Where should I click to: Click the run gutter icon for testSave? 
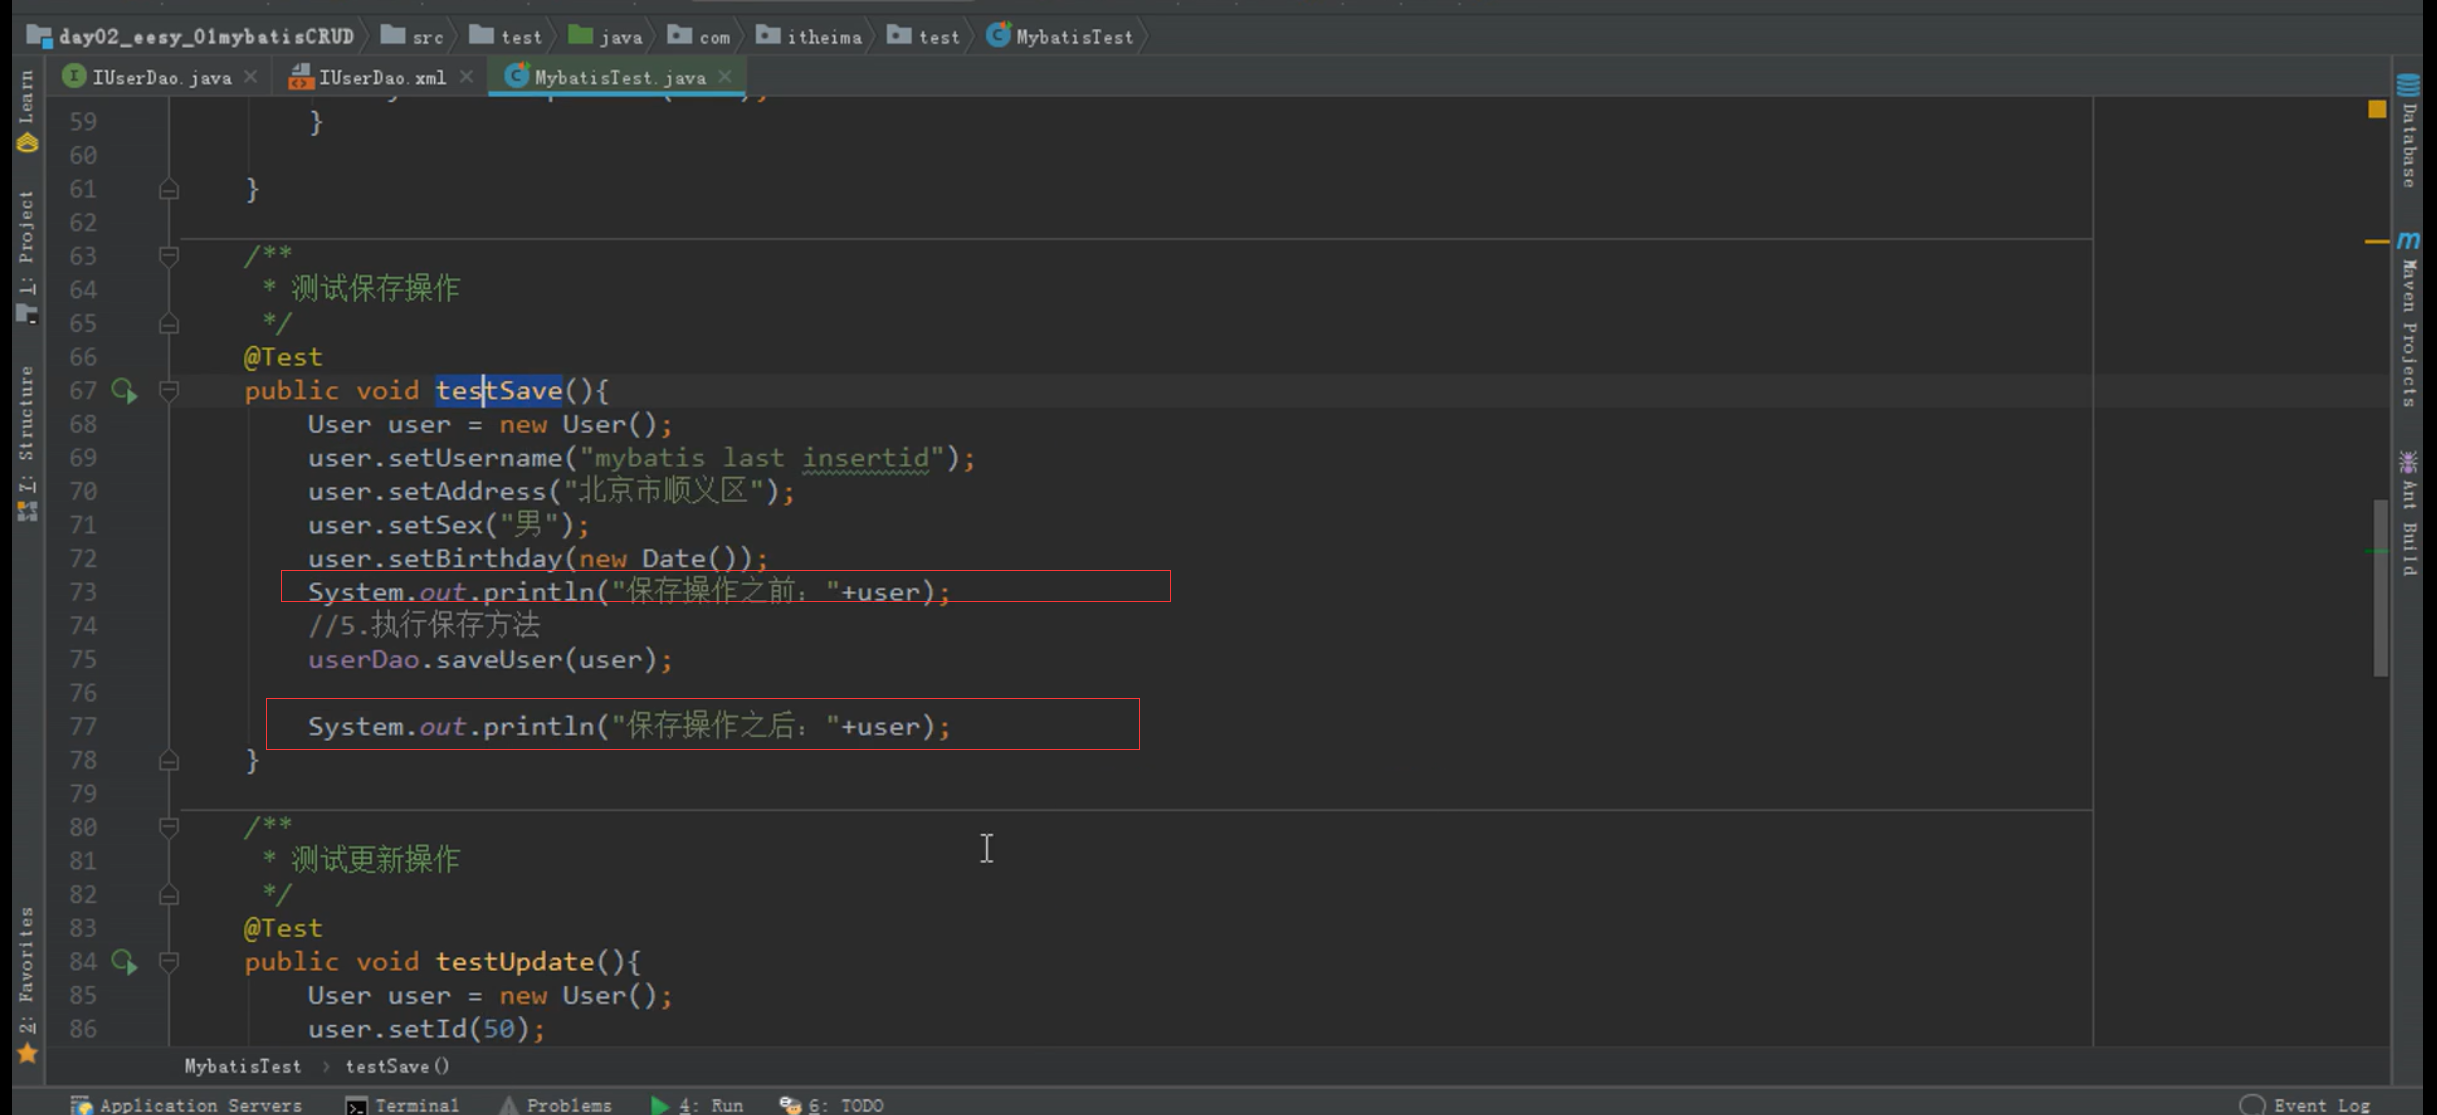(124, 391)
